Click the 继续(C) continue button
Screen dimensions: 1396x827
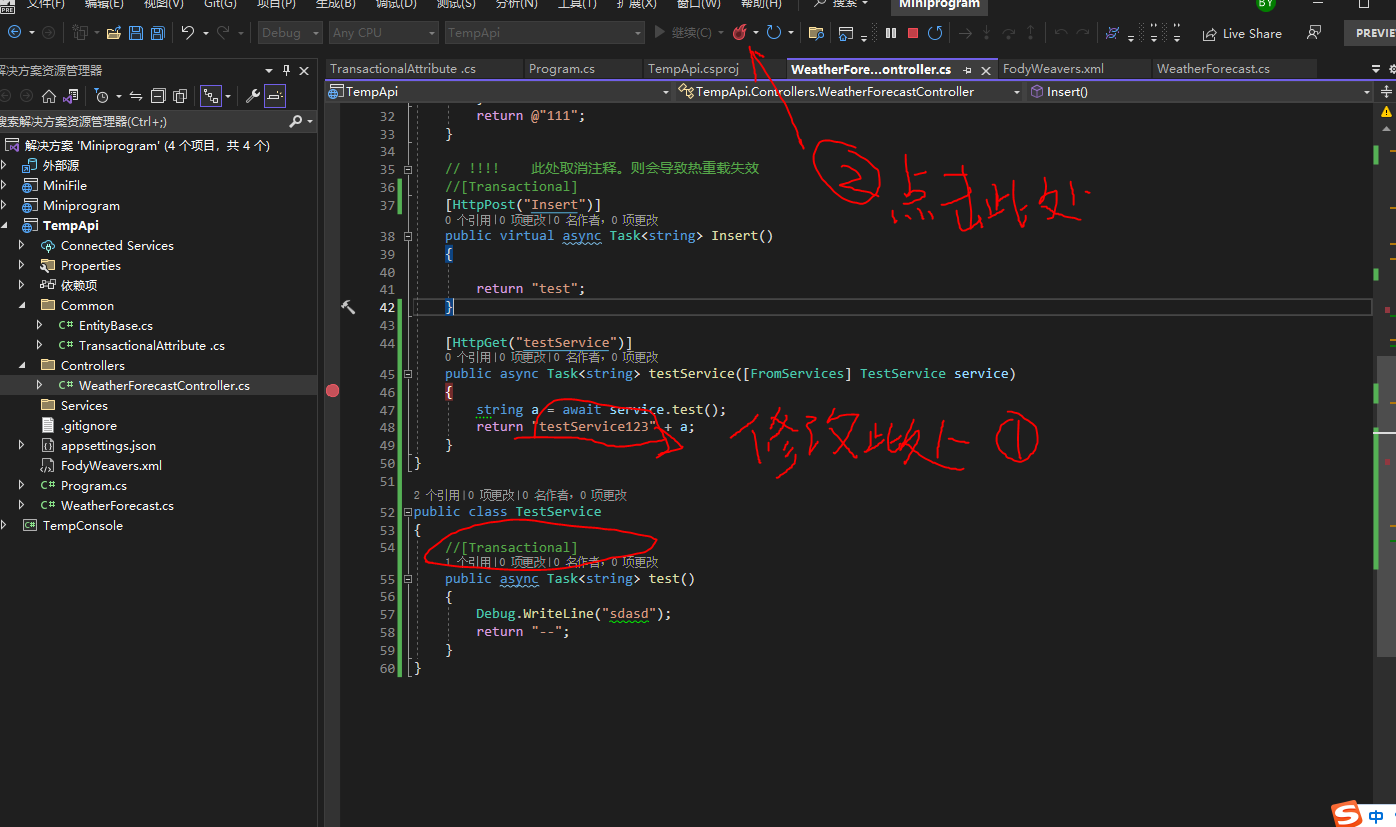687,32
